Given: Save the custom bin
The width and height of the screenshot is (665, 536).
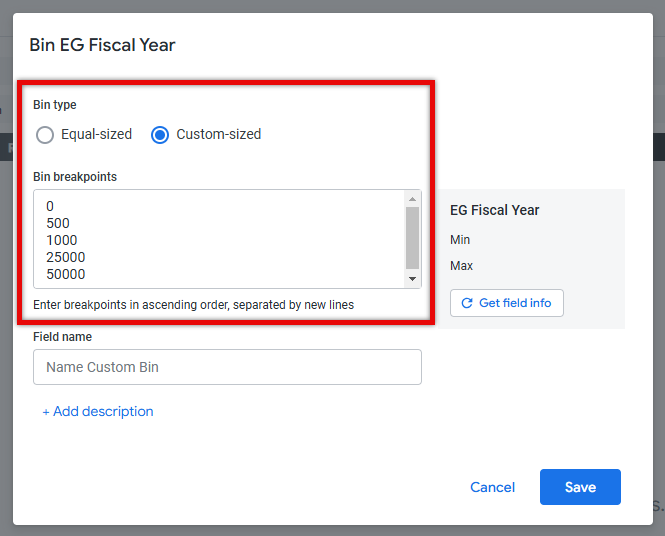Looking at the screenshot, I should point(580,487).
